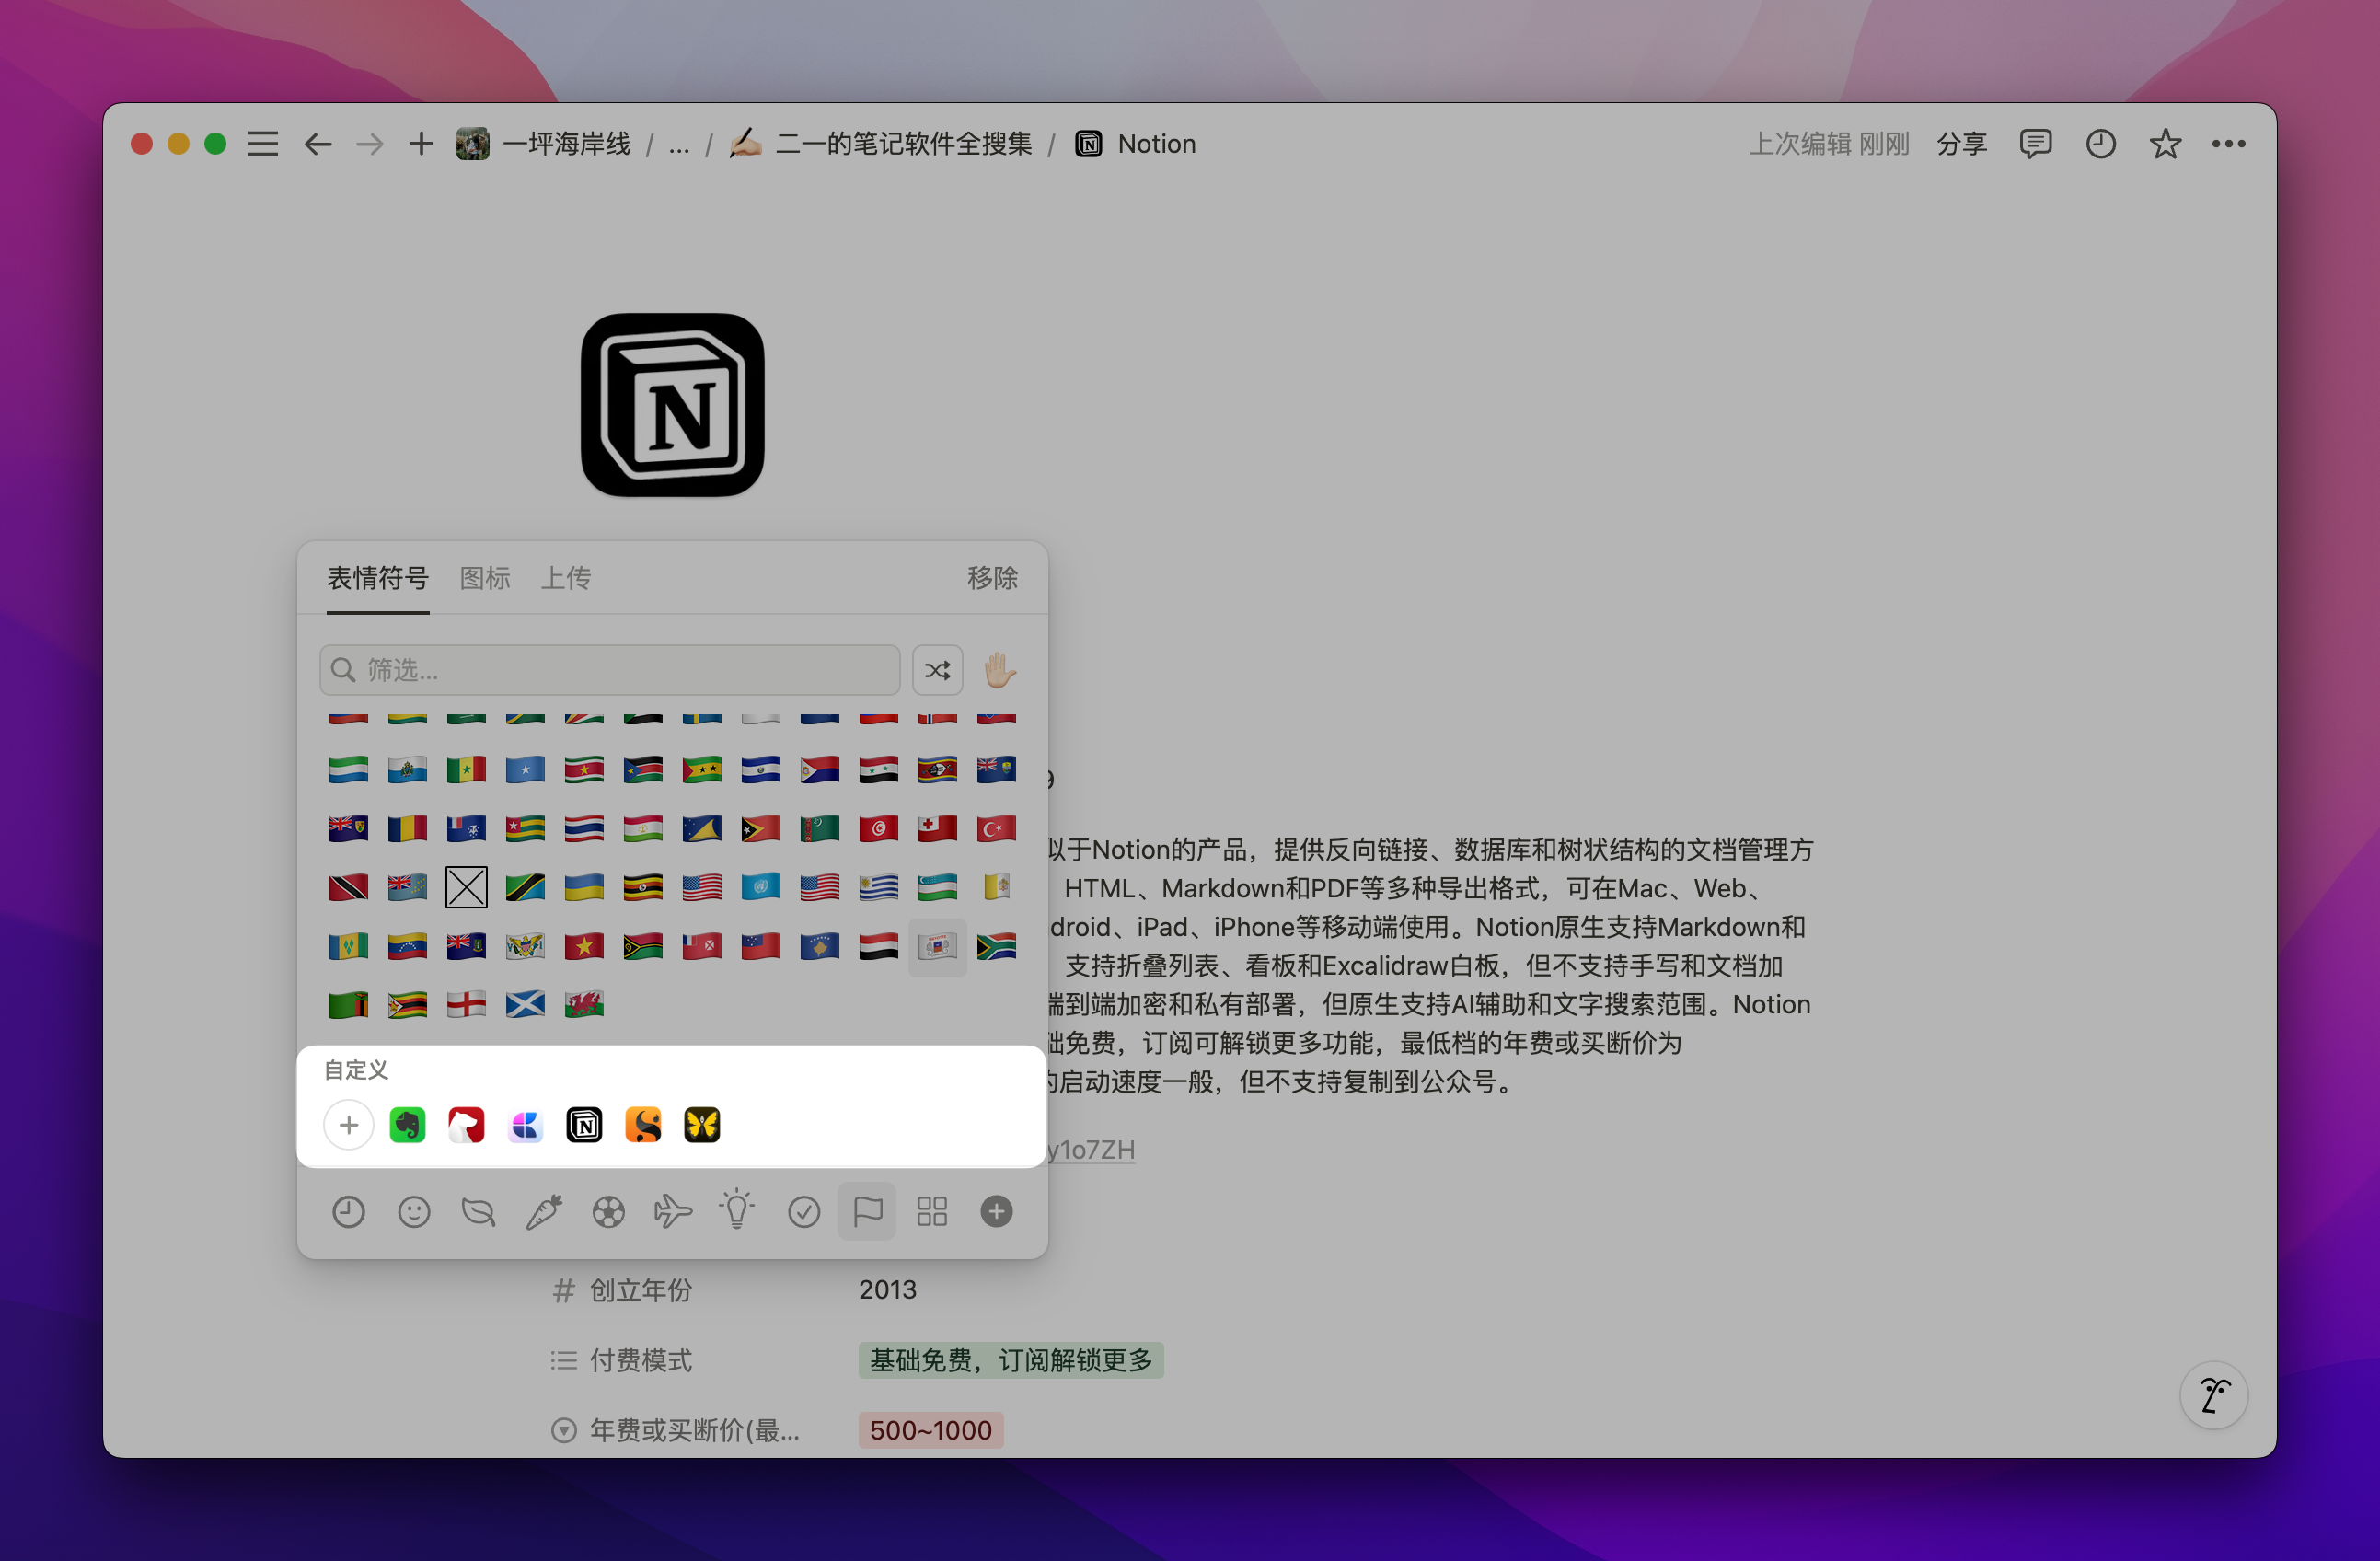
Task: Shuffle to a random emoji
Action: [x=937, y=670]
